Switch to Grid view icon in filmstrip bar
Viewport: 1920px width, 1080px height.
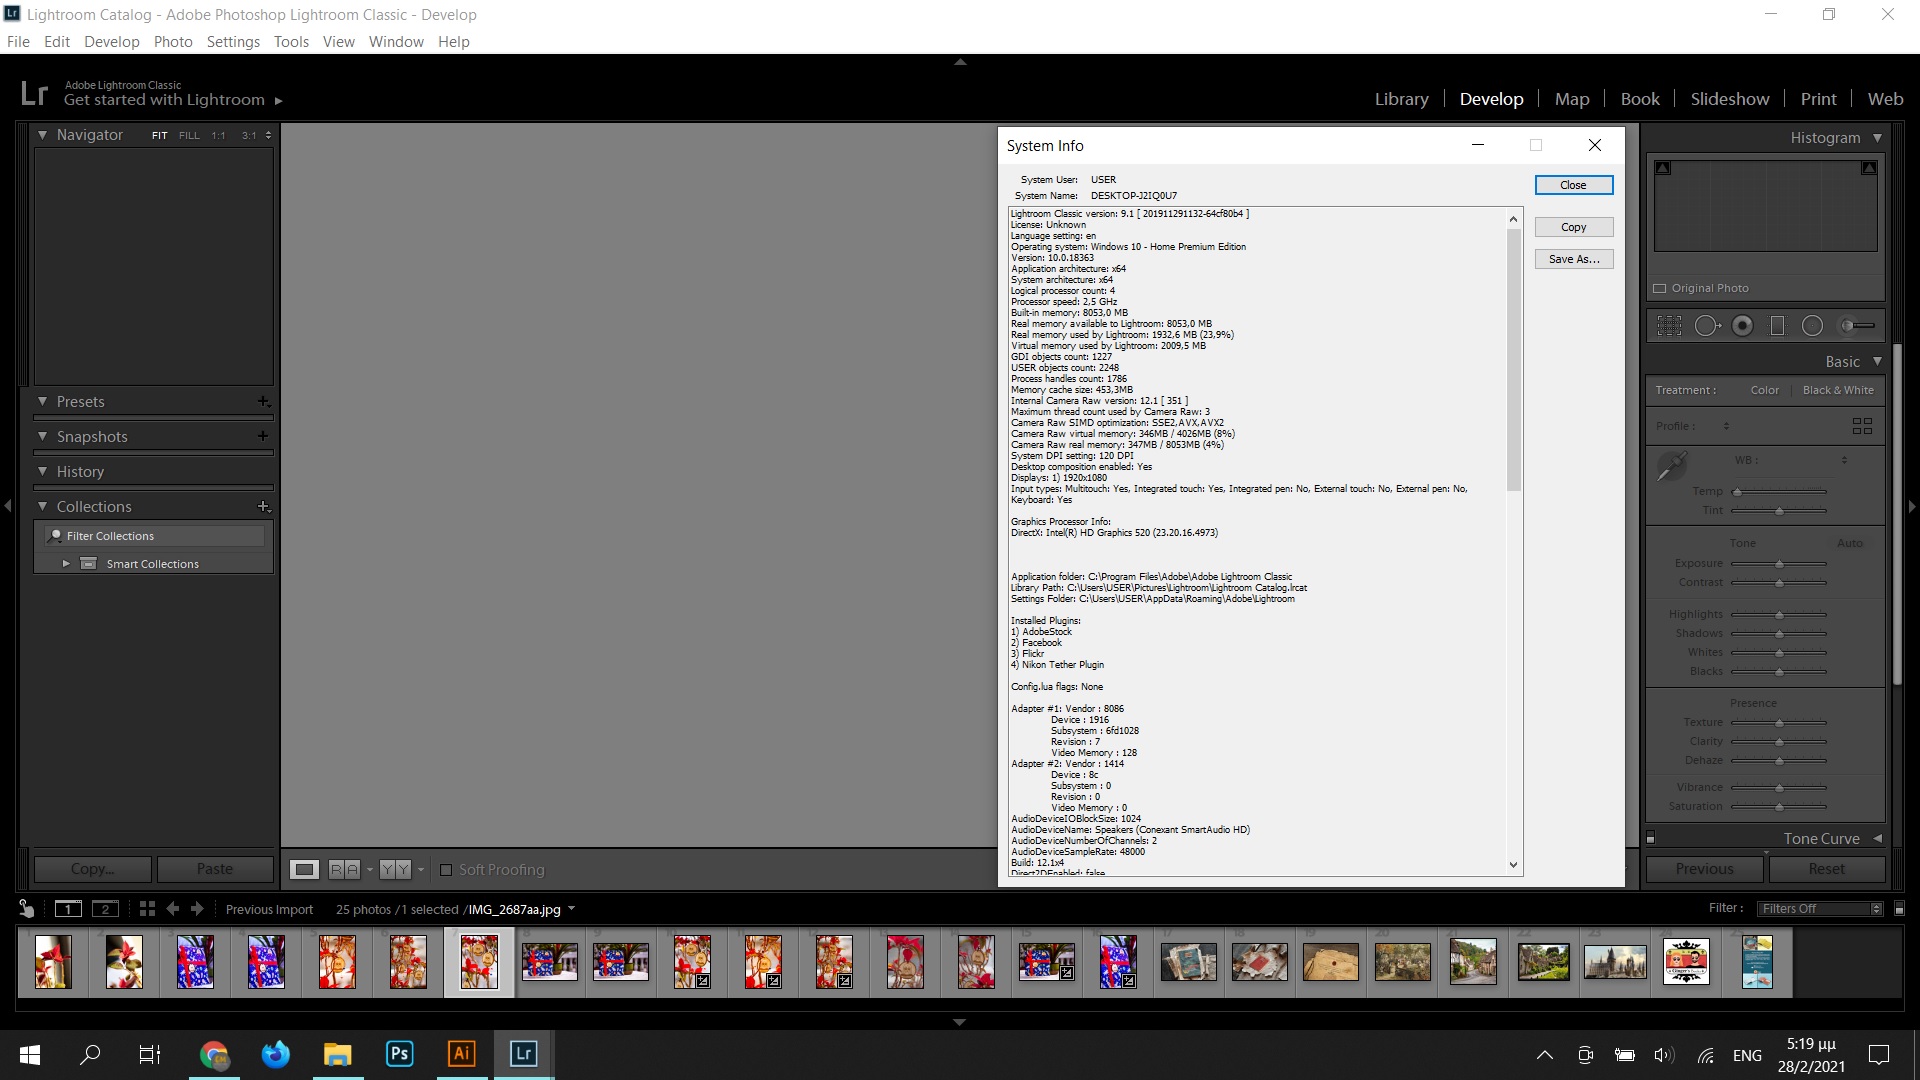[147, 909]
